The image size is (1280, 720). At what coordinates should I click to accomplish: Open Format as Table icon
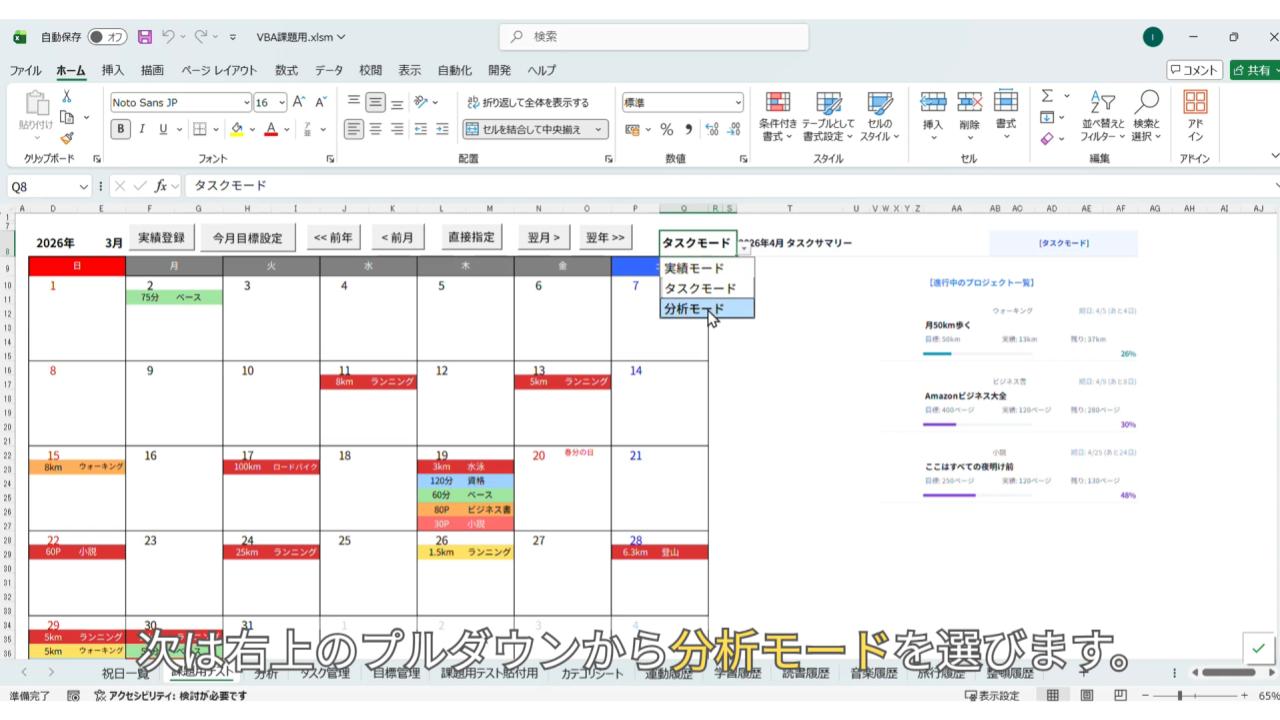click(x=828, y=103)
